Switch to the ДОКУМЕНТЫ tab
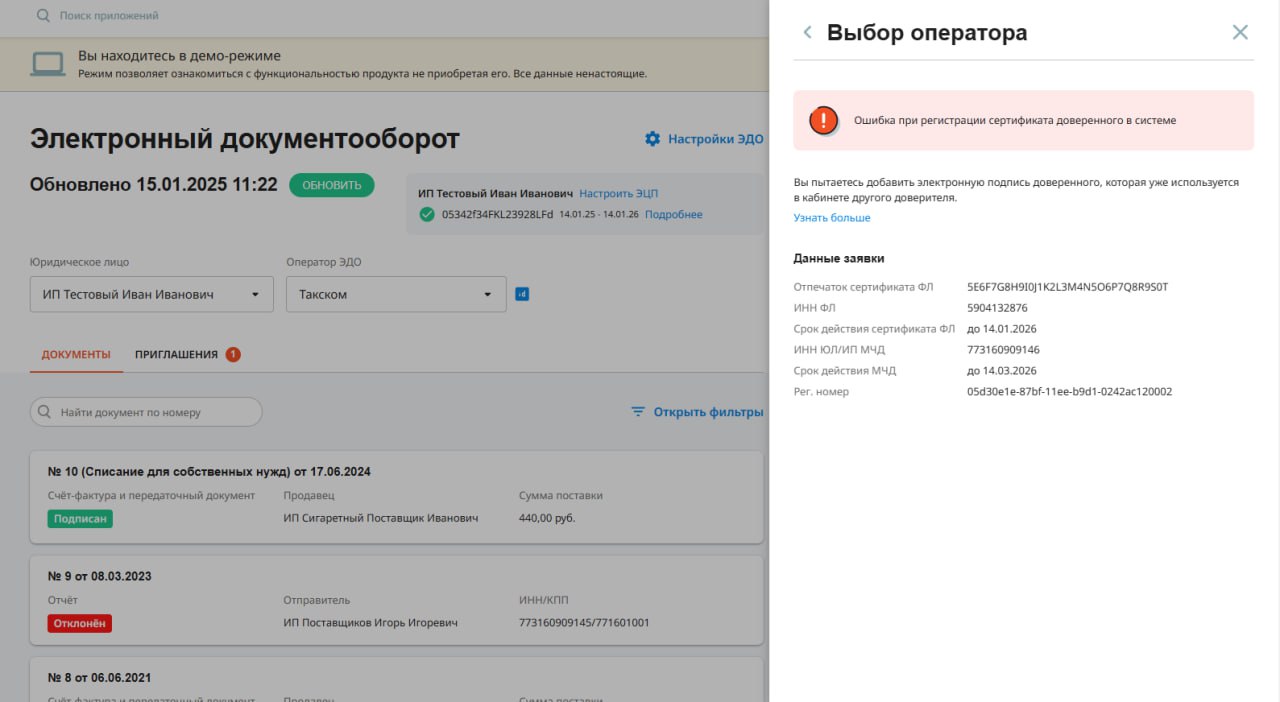 (x=76, y=354)
